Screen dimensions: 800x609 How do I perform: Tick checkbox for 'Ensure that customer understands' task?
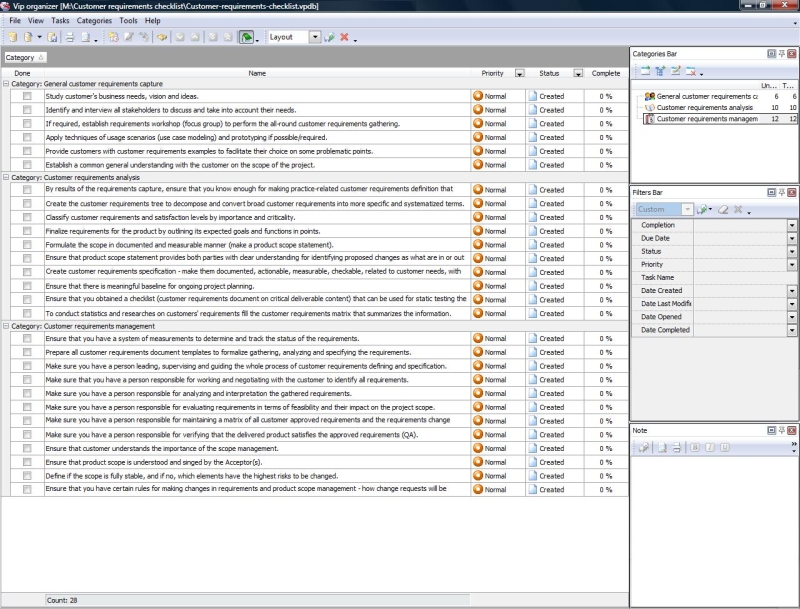tap(27, 448)
